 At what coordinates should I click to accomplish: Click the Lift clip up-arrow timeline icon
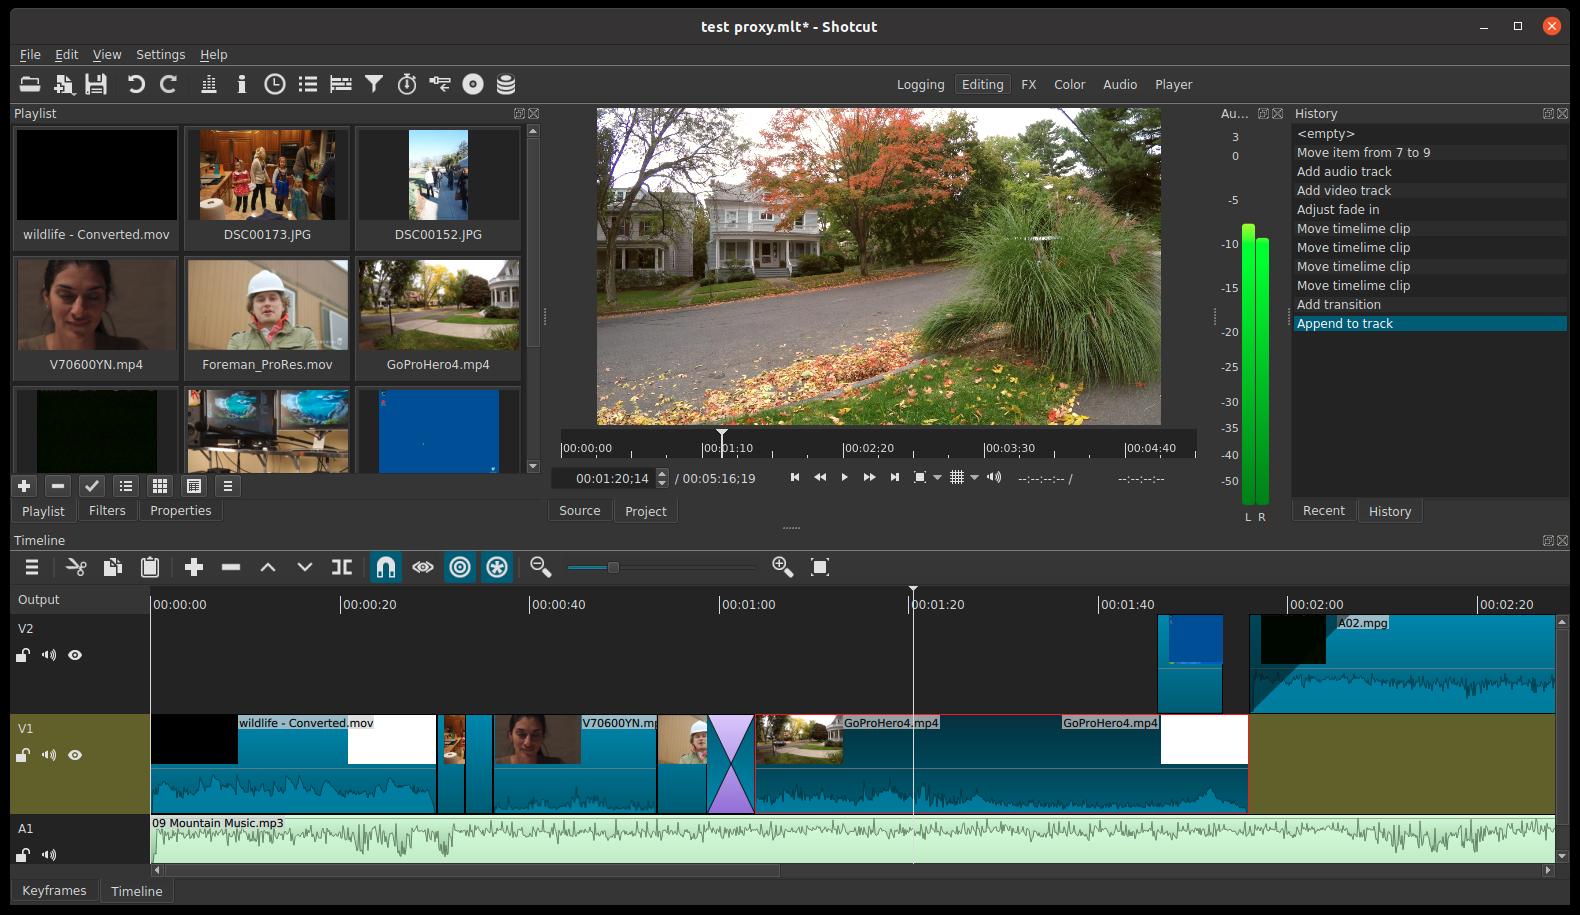tap(268, 567)
